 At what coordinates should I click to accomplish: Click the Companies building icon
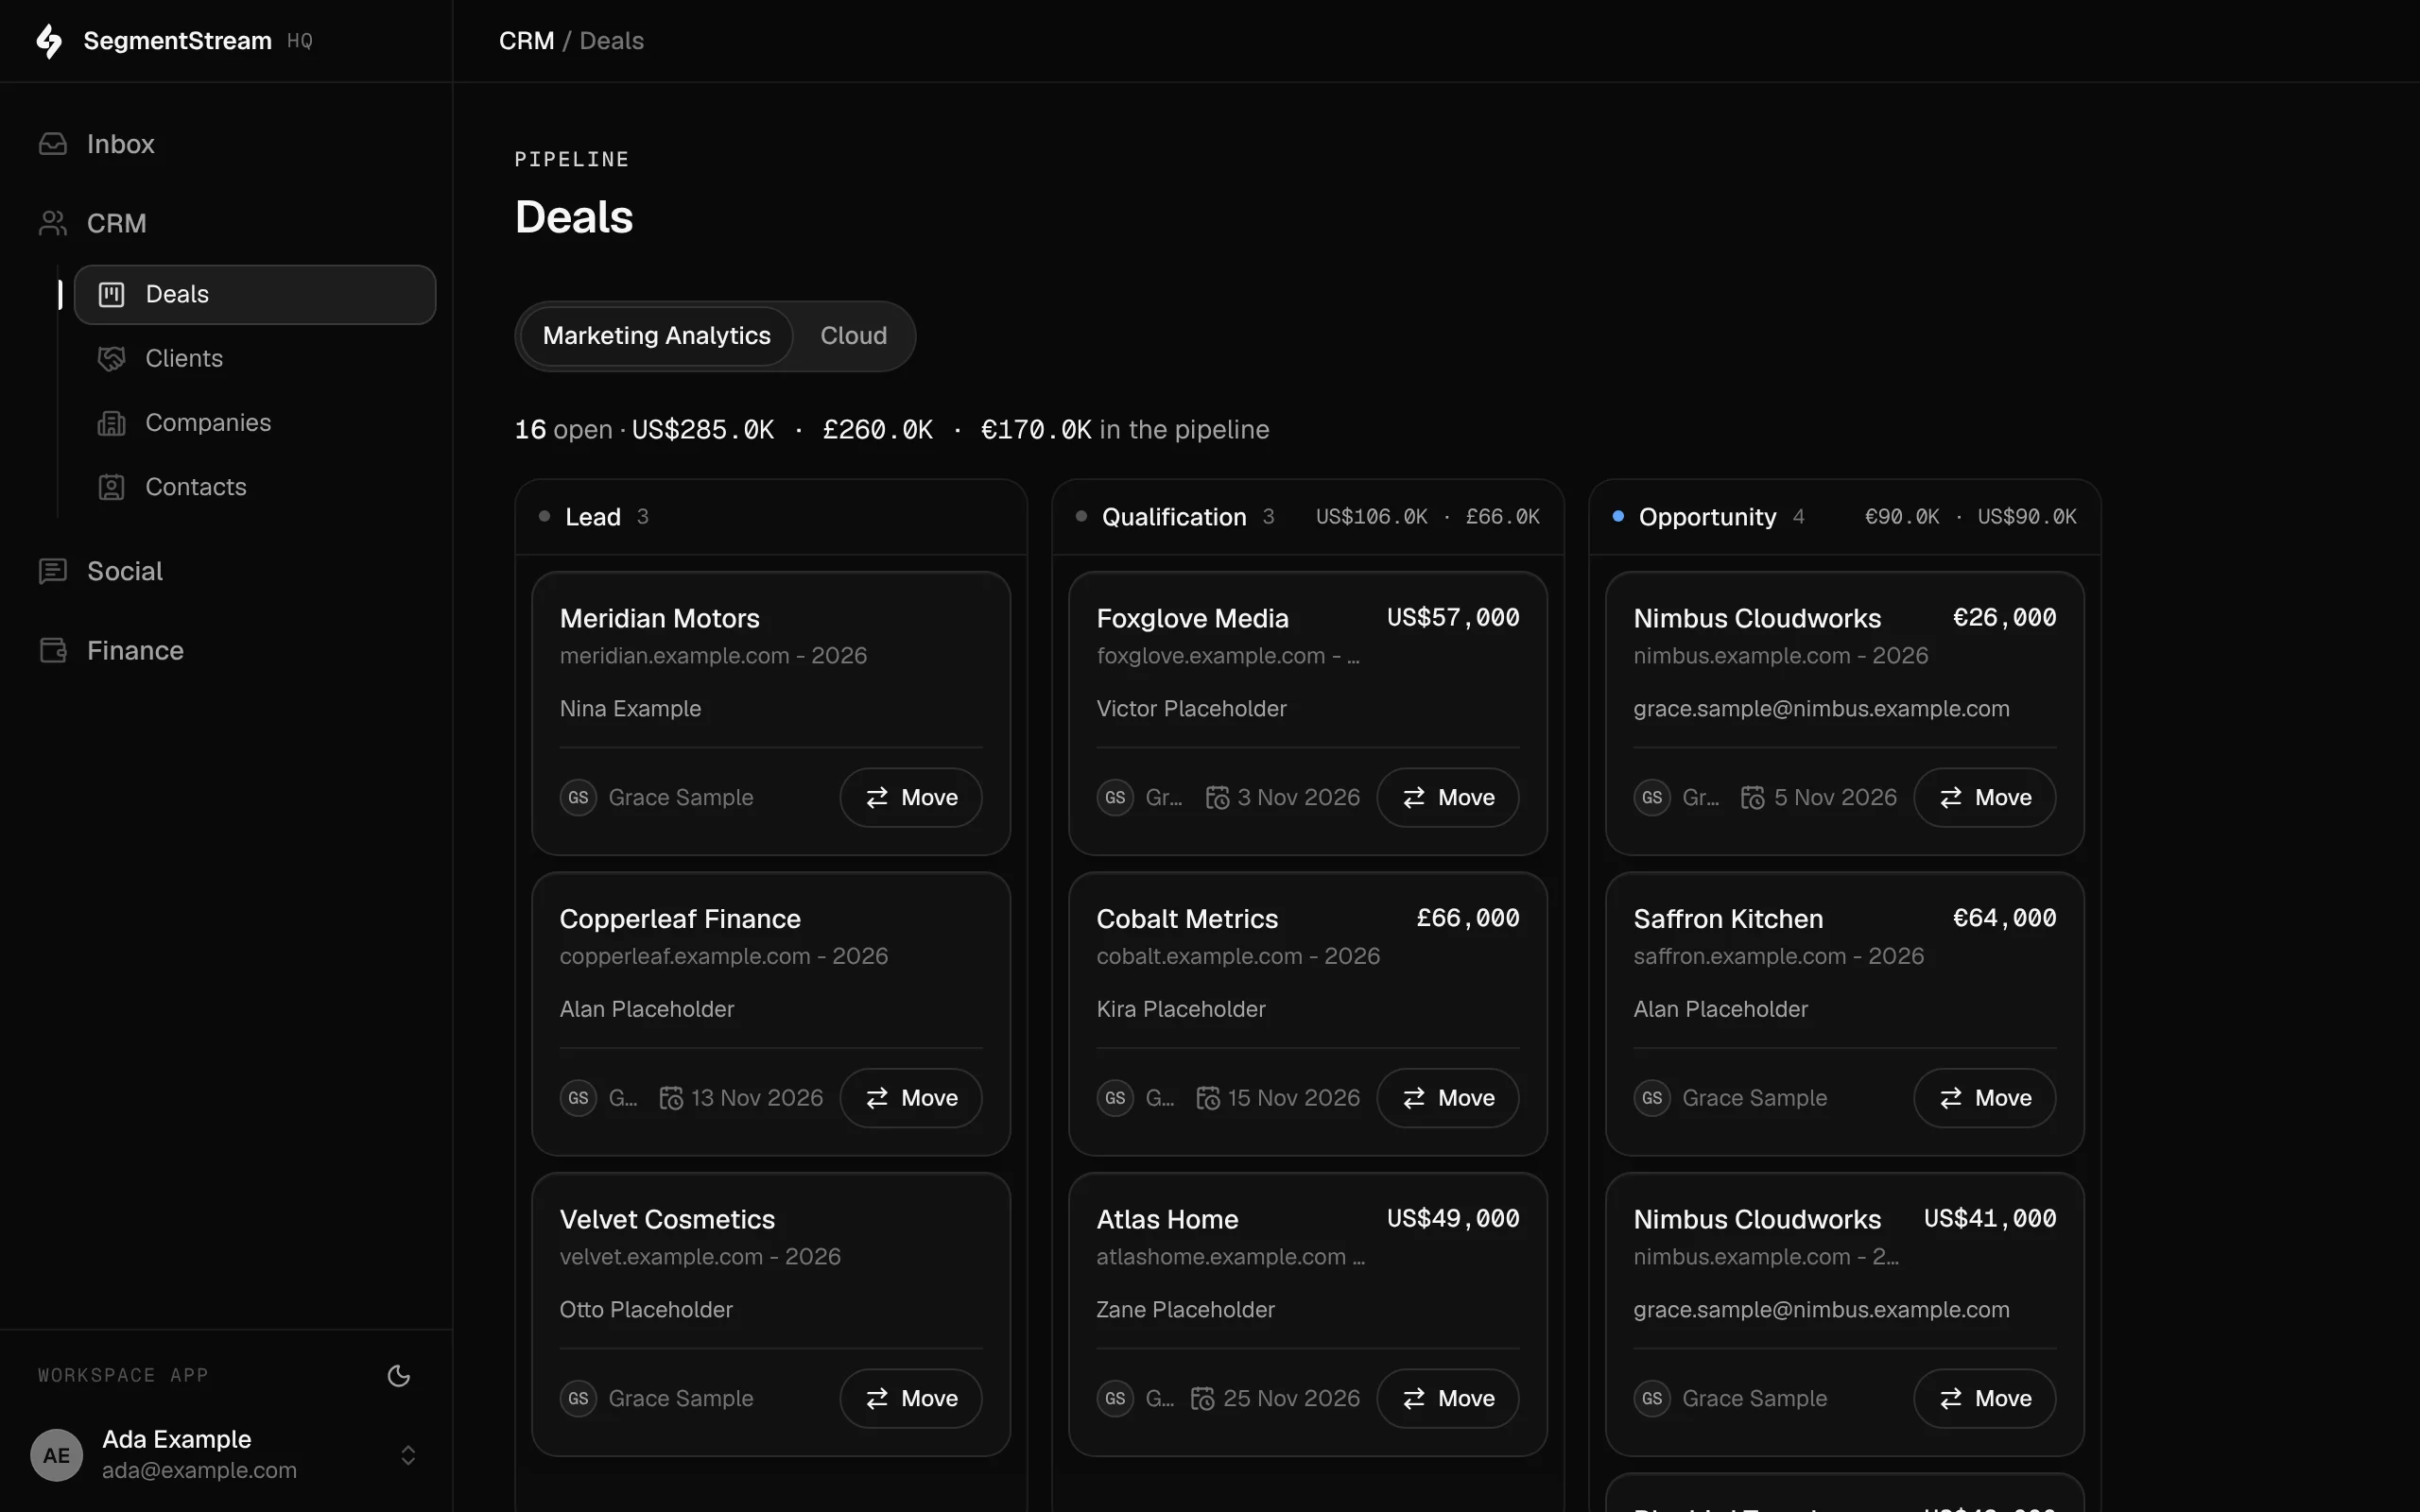coord(111,423)
